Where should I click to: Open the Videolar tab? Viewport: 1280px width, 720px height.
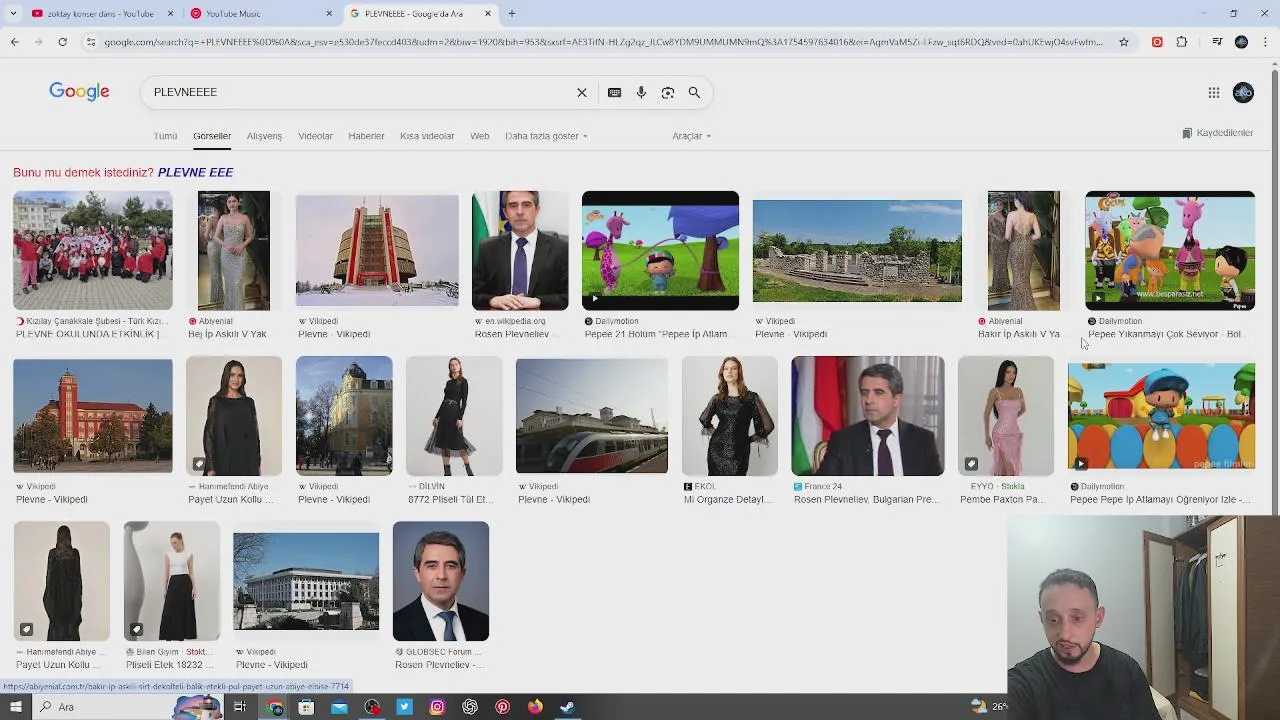315,136
